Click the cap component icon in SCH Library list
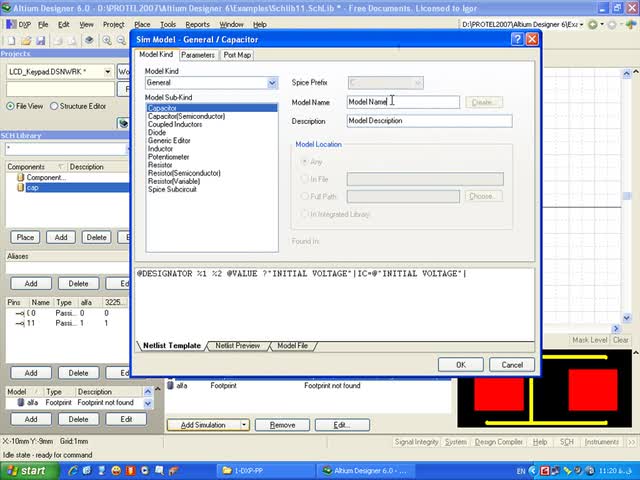 point(20,187)
